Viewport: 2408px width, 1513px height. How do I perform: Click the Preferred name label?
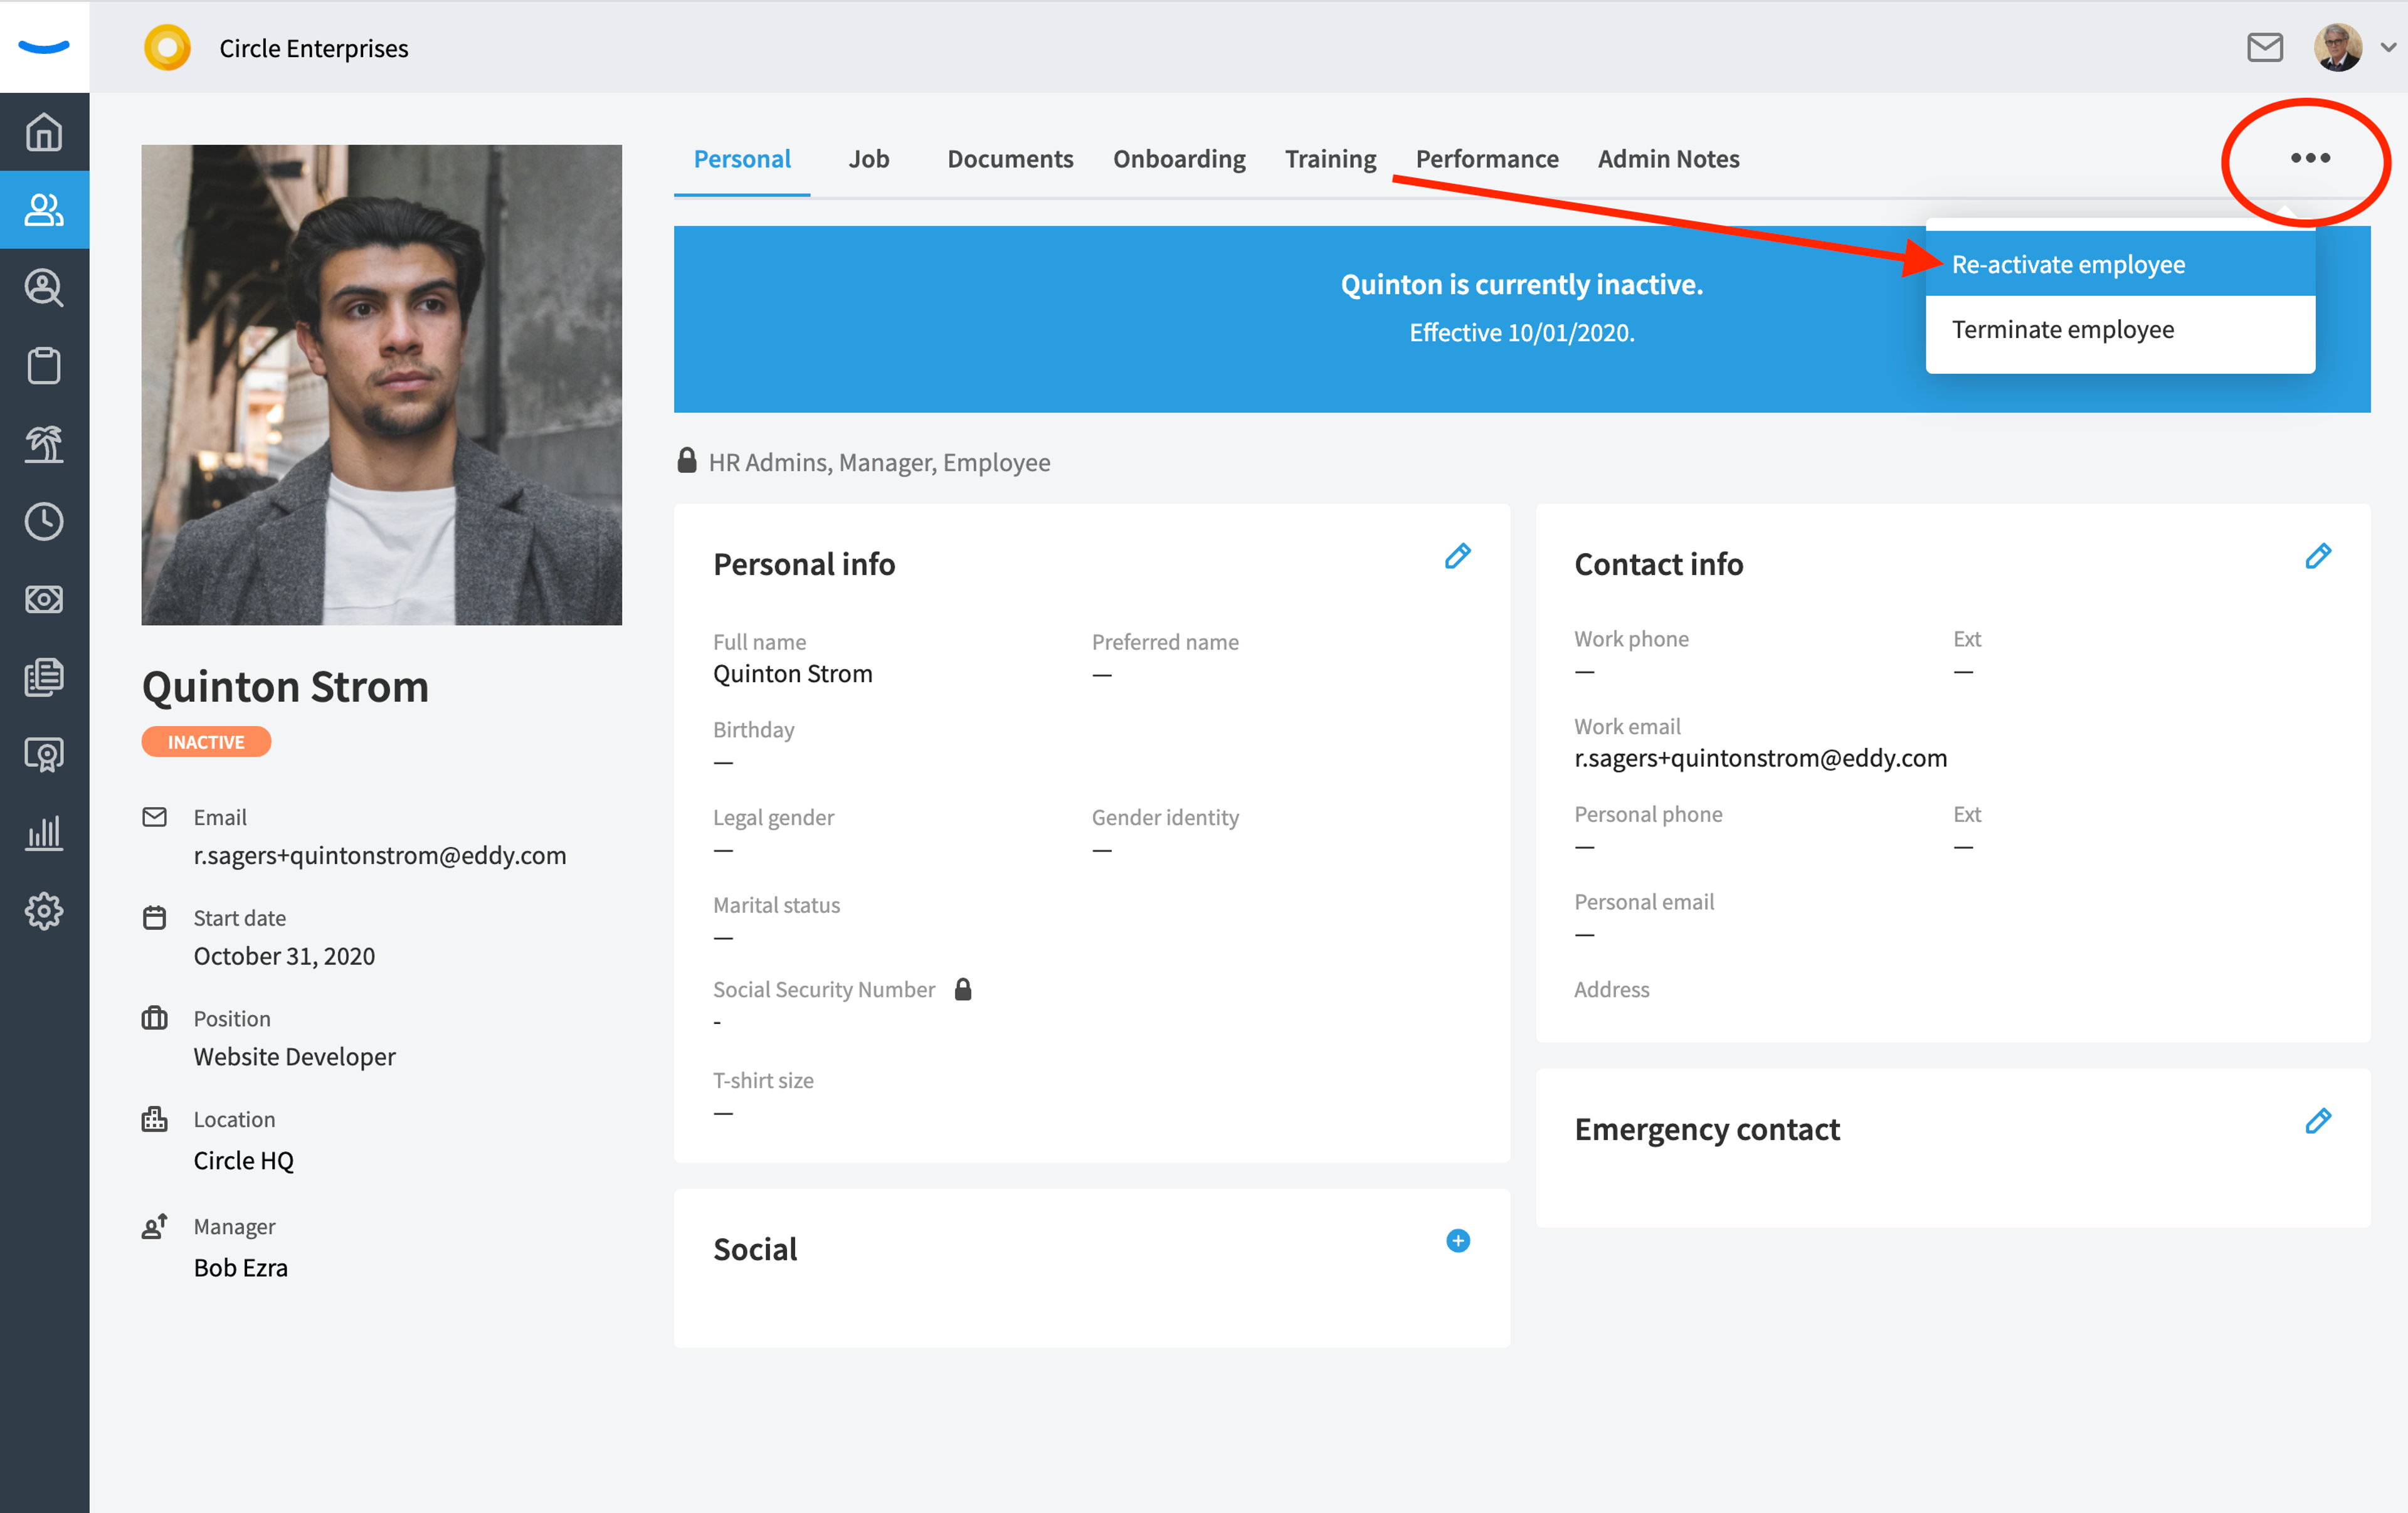pyautogui.click(x=1165, y=642)
